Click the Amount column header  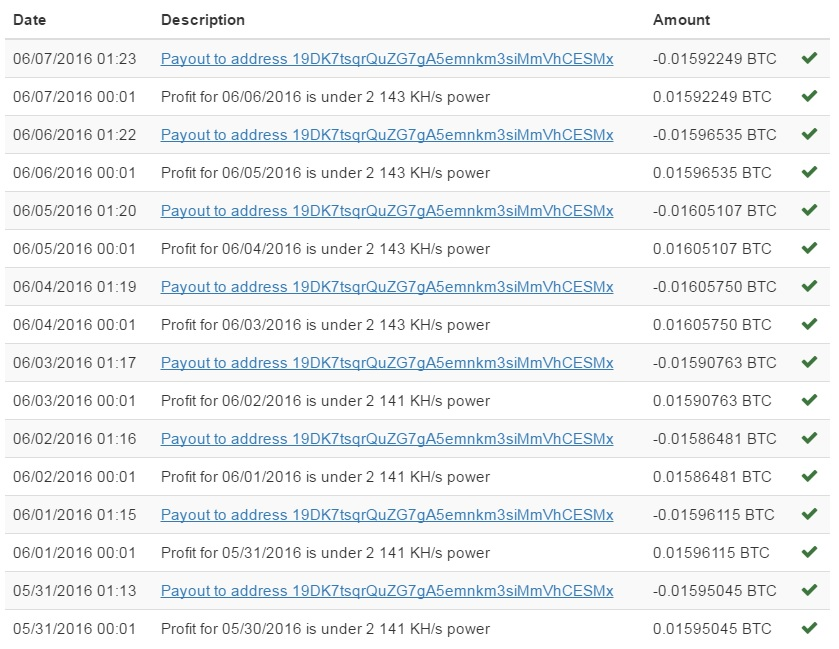pos(681,20)
